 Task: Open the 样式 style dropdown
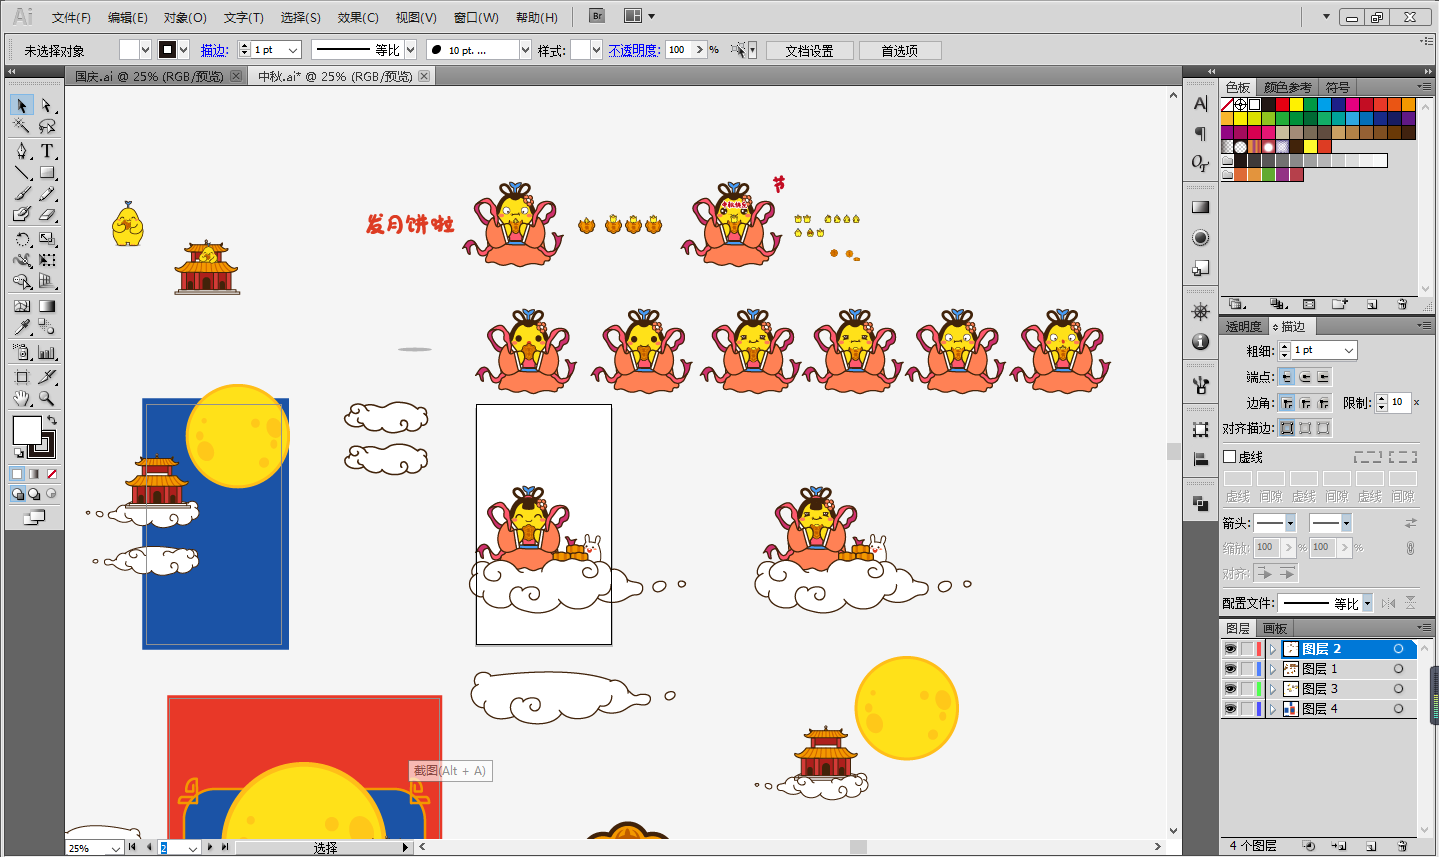point(596,50)
